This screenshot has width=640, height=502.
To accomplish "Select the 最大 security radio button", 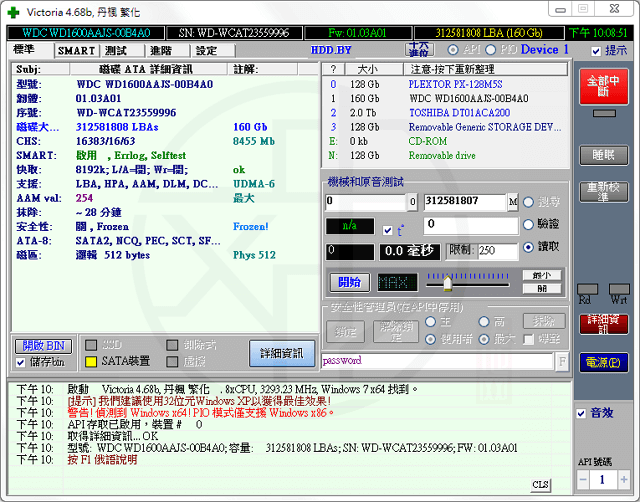I will (484, 339).
